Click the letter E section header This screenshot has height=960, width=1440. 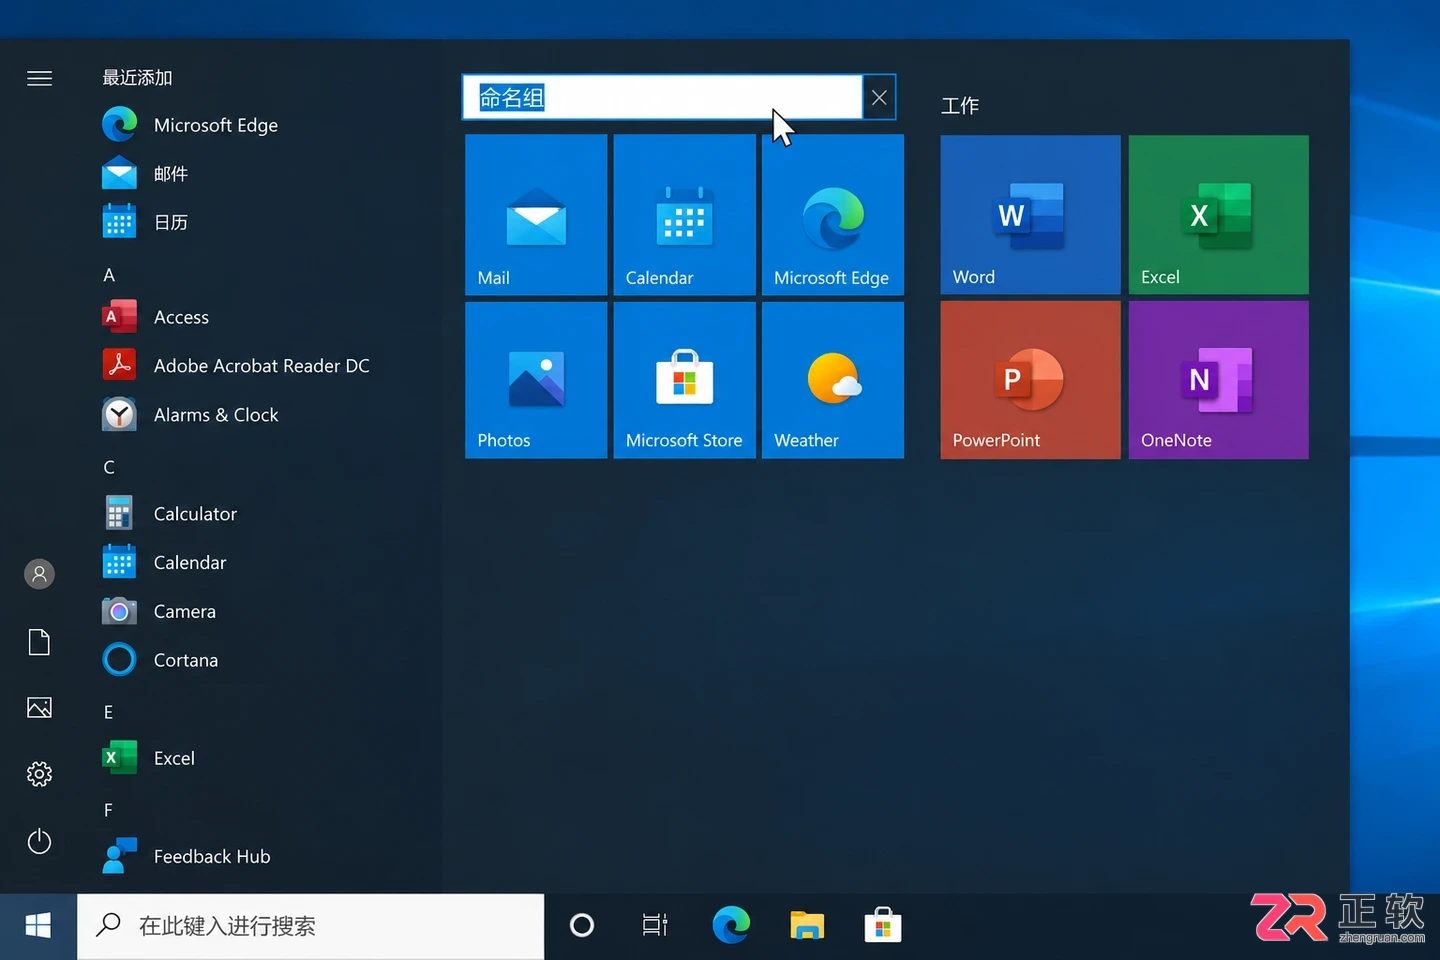point(108,712)
